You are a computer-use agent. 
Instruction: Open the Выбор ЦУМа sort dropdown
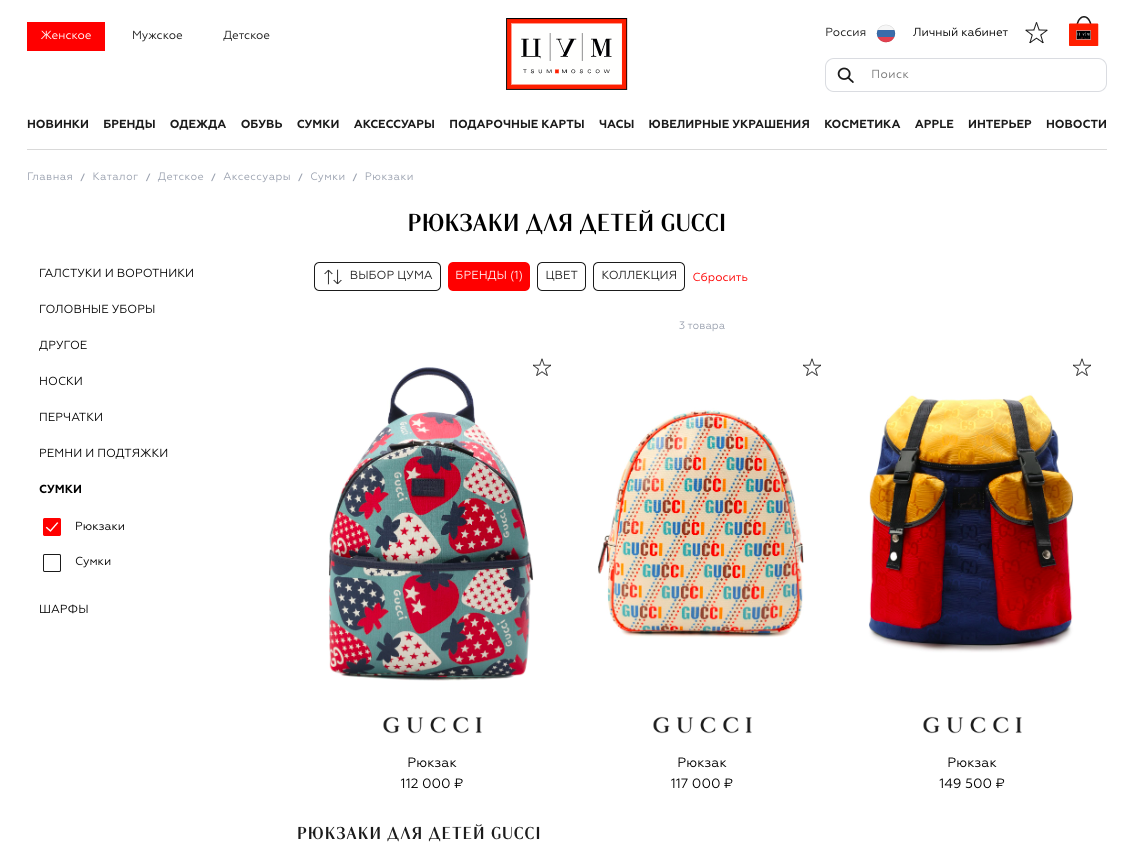tap(377, 276)
